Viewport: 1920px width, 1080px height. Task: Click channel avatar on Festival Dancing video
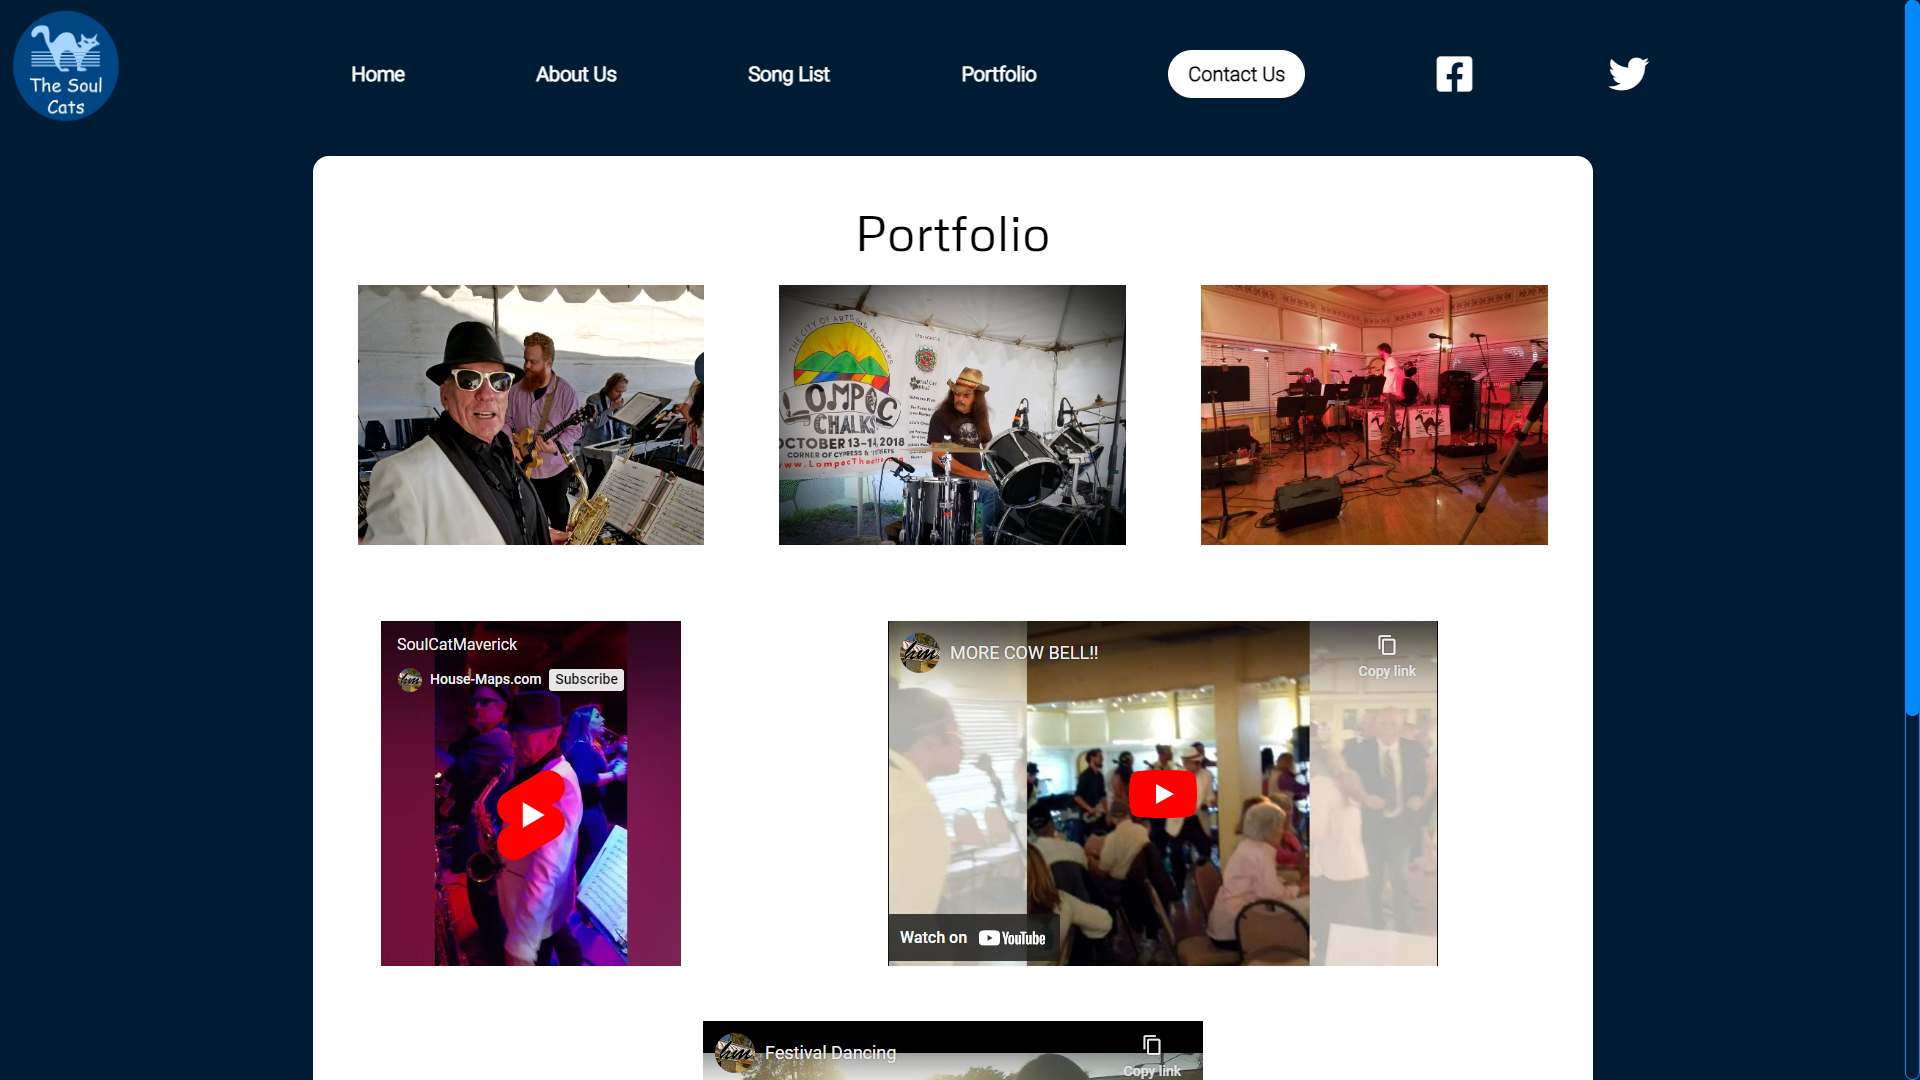click(x=735, y=1053)
